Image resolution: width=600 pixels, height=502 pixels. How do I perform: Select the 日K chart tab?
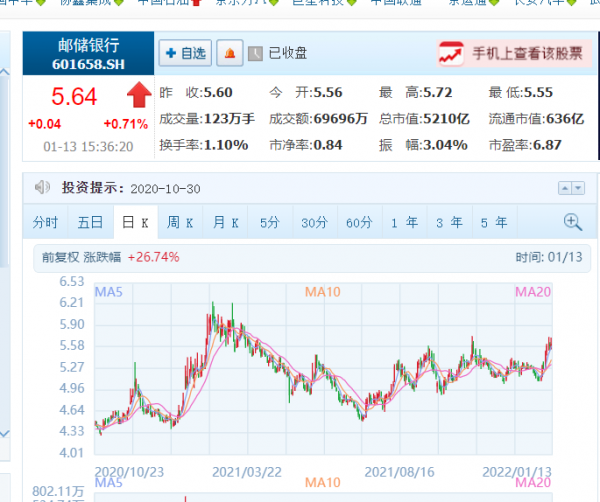pyautogui.click(x=135, y=222)
